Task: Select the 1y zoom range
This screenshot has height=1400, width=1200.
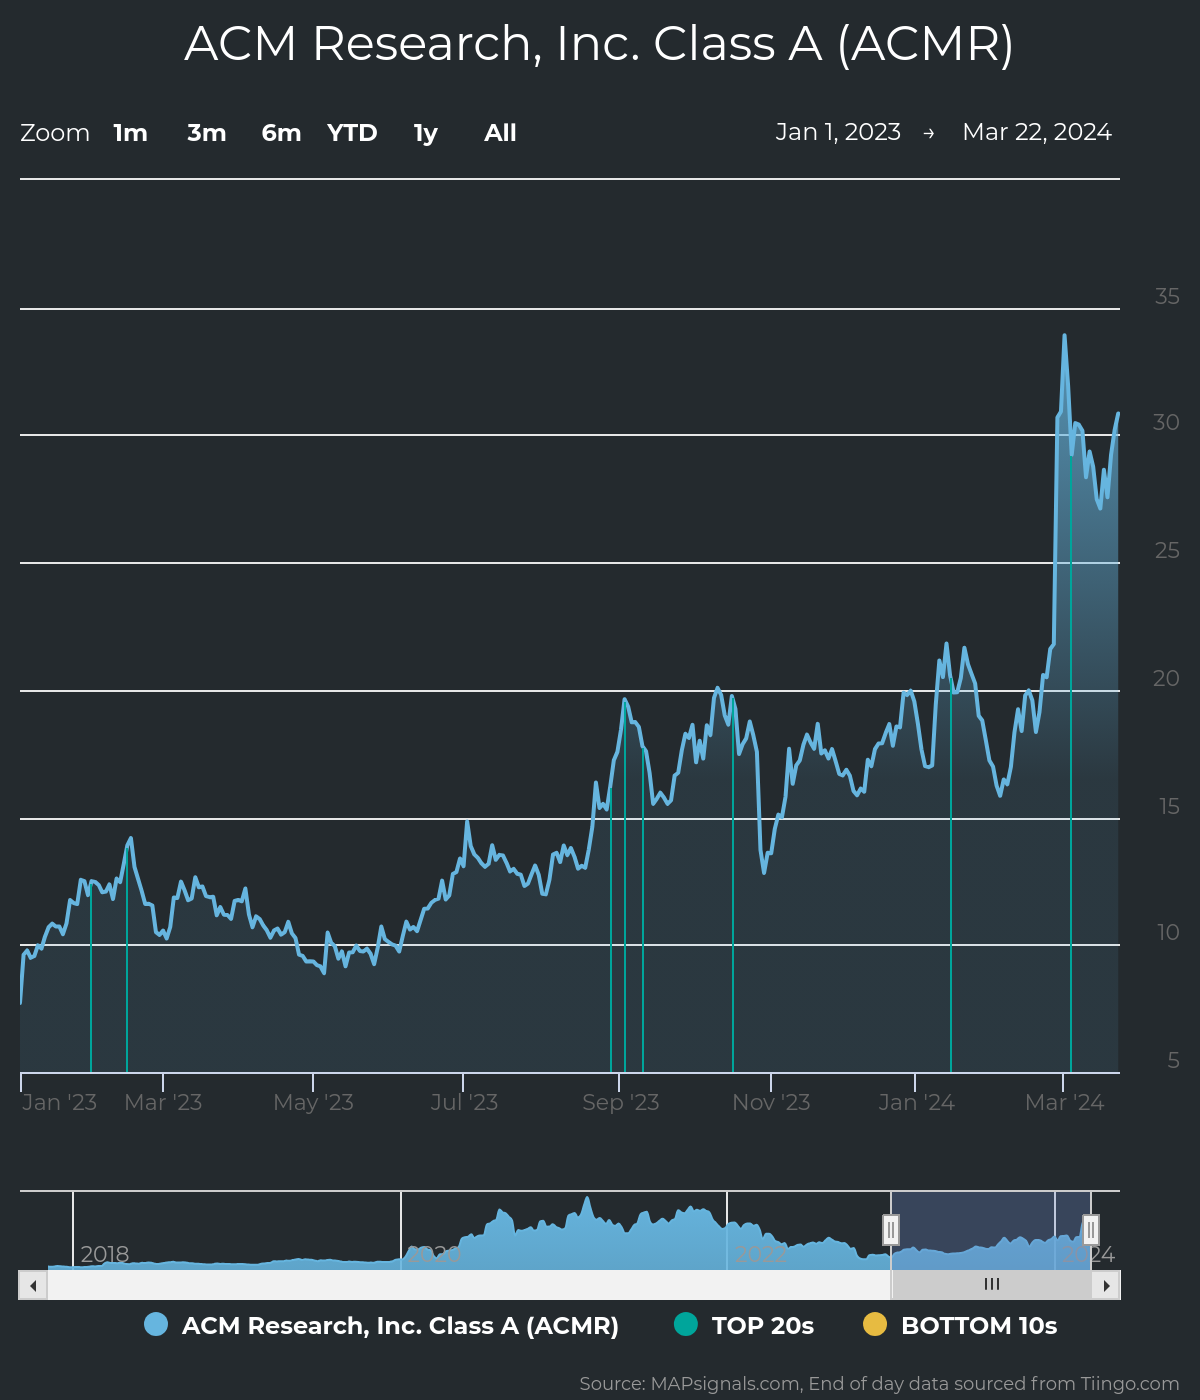Action: (424, 132)
